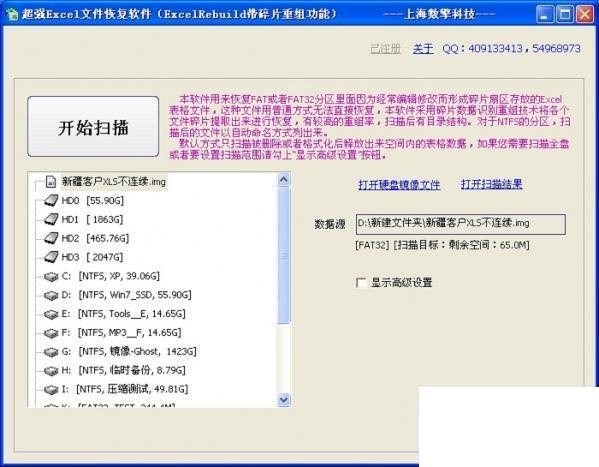This screenshot has width=599, height=467.
Task: Click the F: drive partition icon
Action: pyautogui.click(x=51, y=333)
